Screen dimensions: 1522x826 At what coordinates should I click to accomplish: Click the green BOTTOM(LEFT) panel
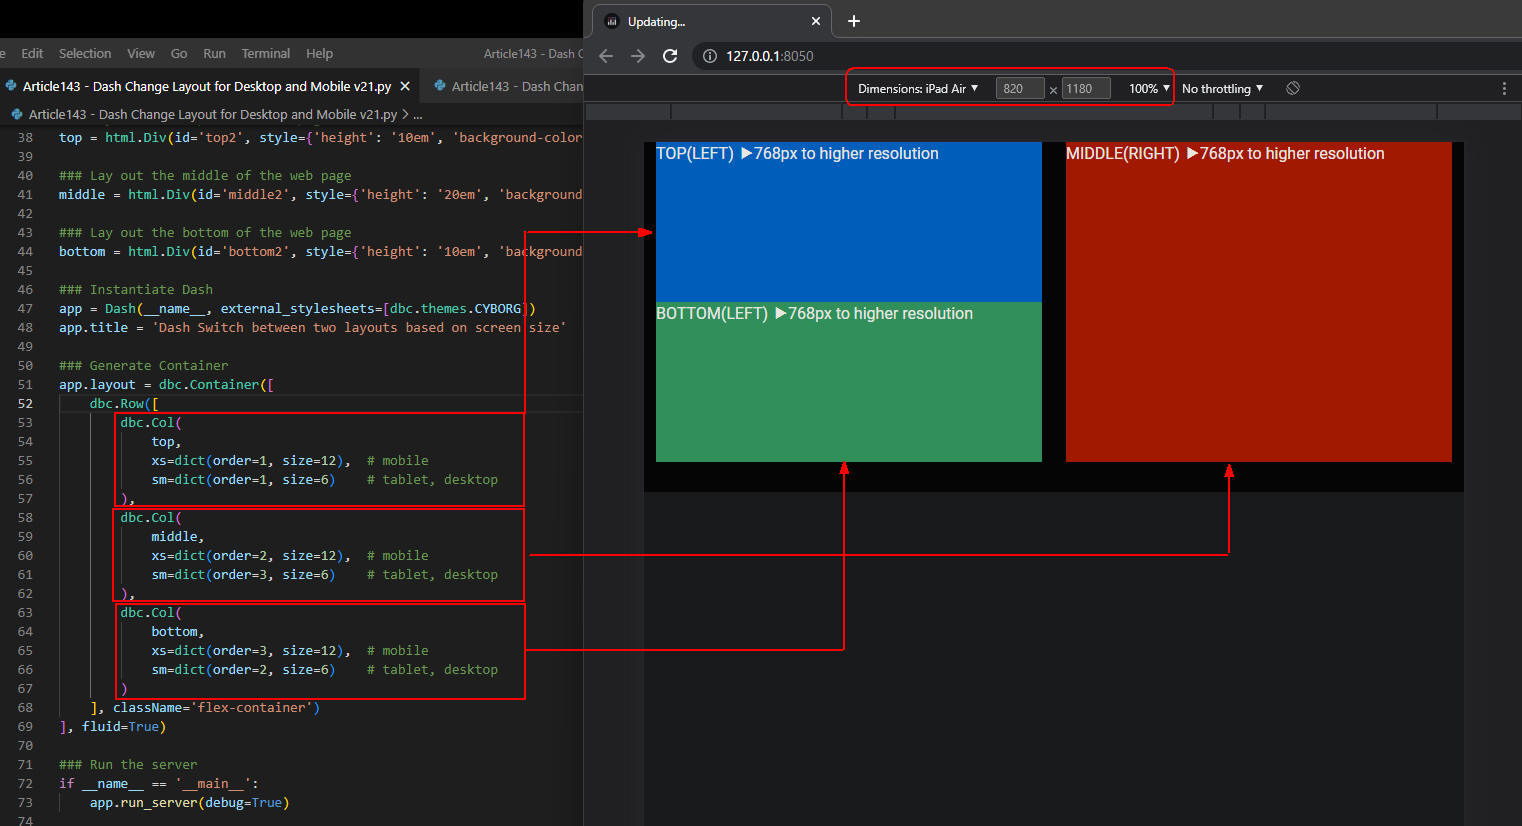(849, 382)
